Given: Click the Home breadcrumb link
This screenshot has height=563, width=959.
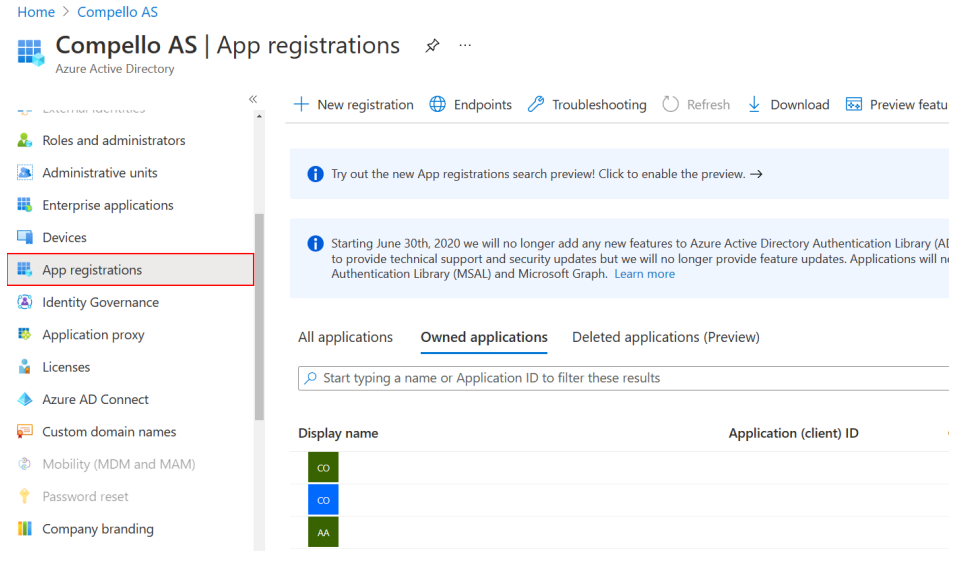Looking at the screenshot, I should 35,12.
